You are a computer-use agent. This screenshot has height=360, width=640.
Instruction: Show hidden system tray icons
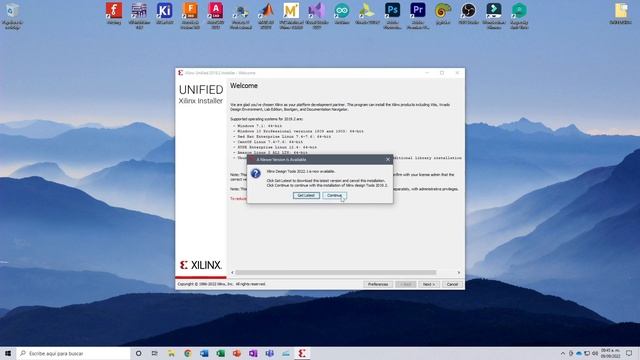pos(562,353)
